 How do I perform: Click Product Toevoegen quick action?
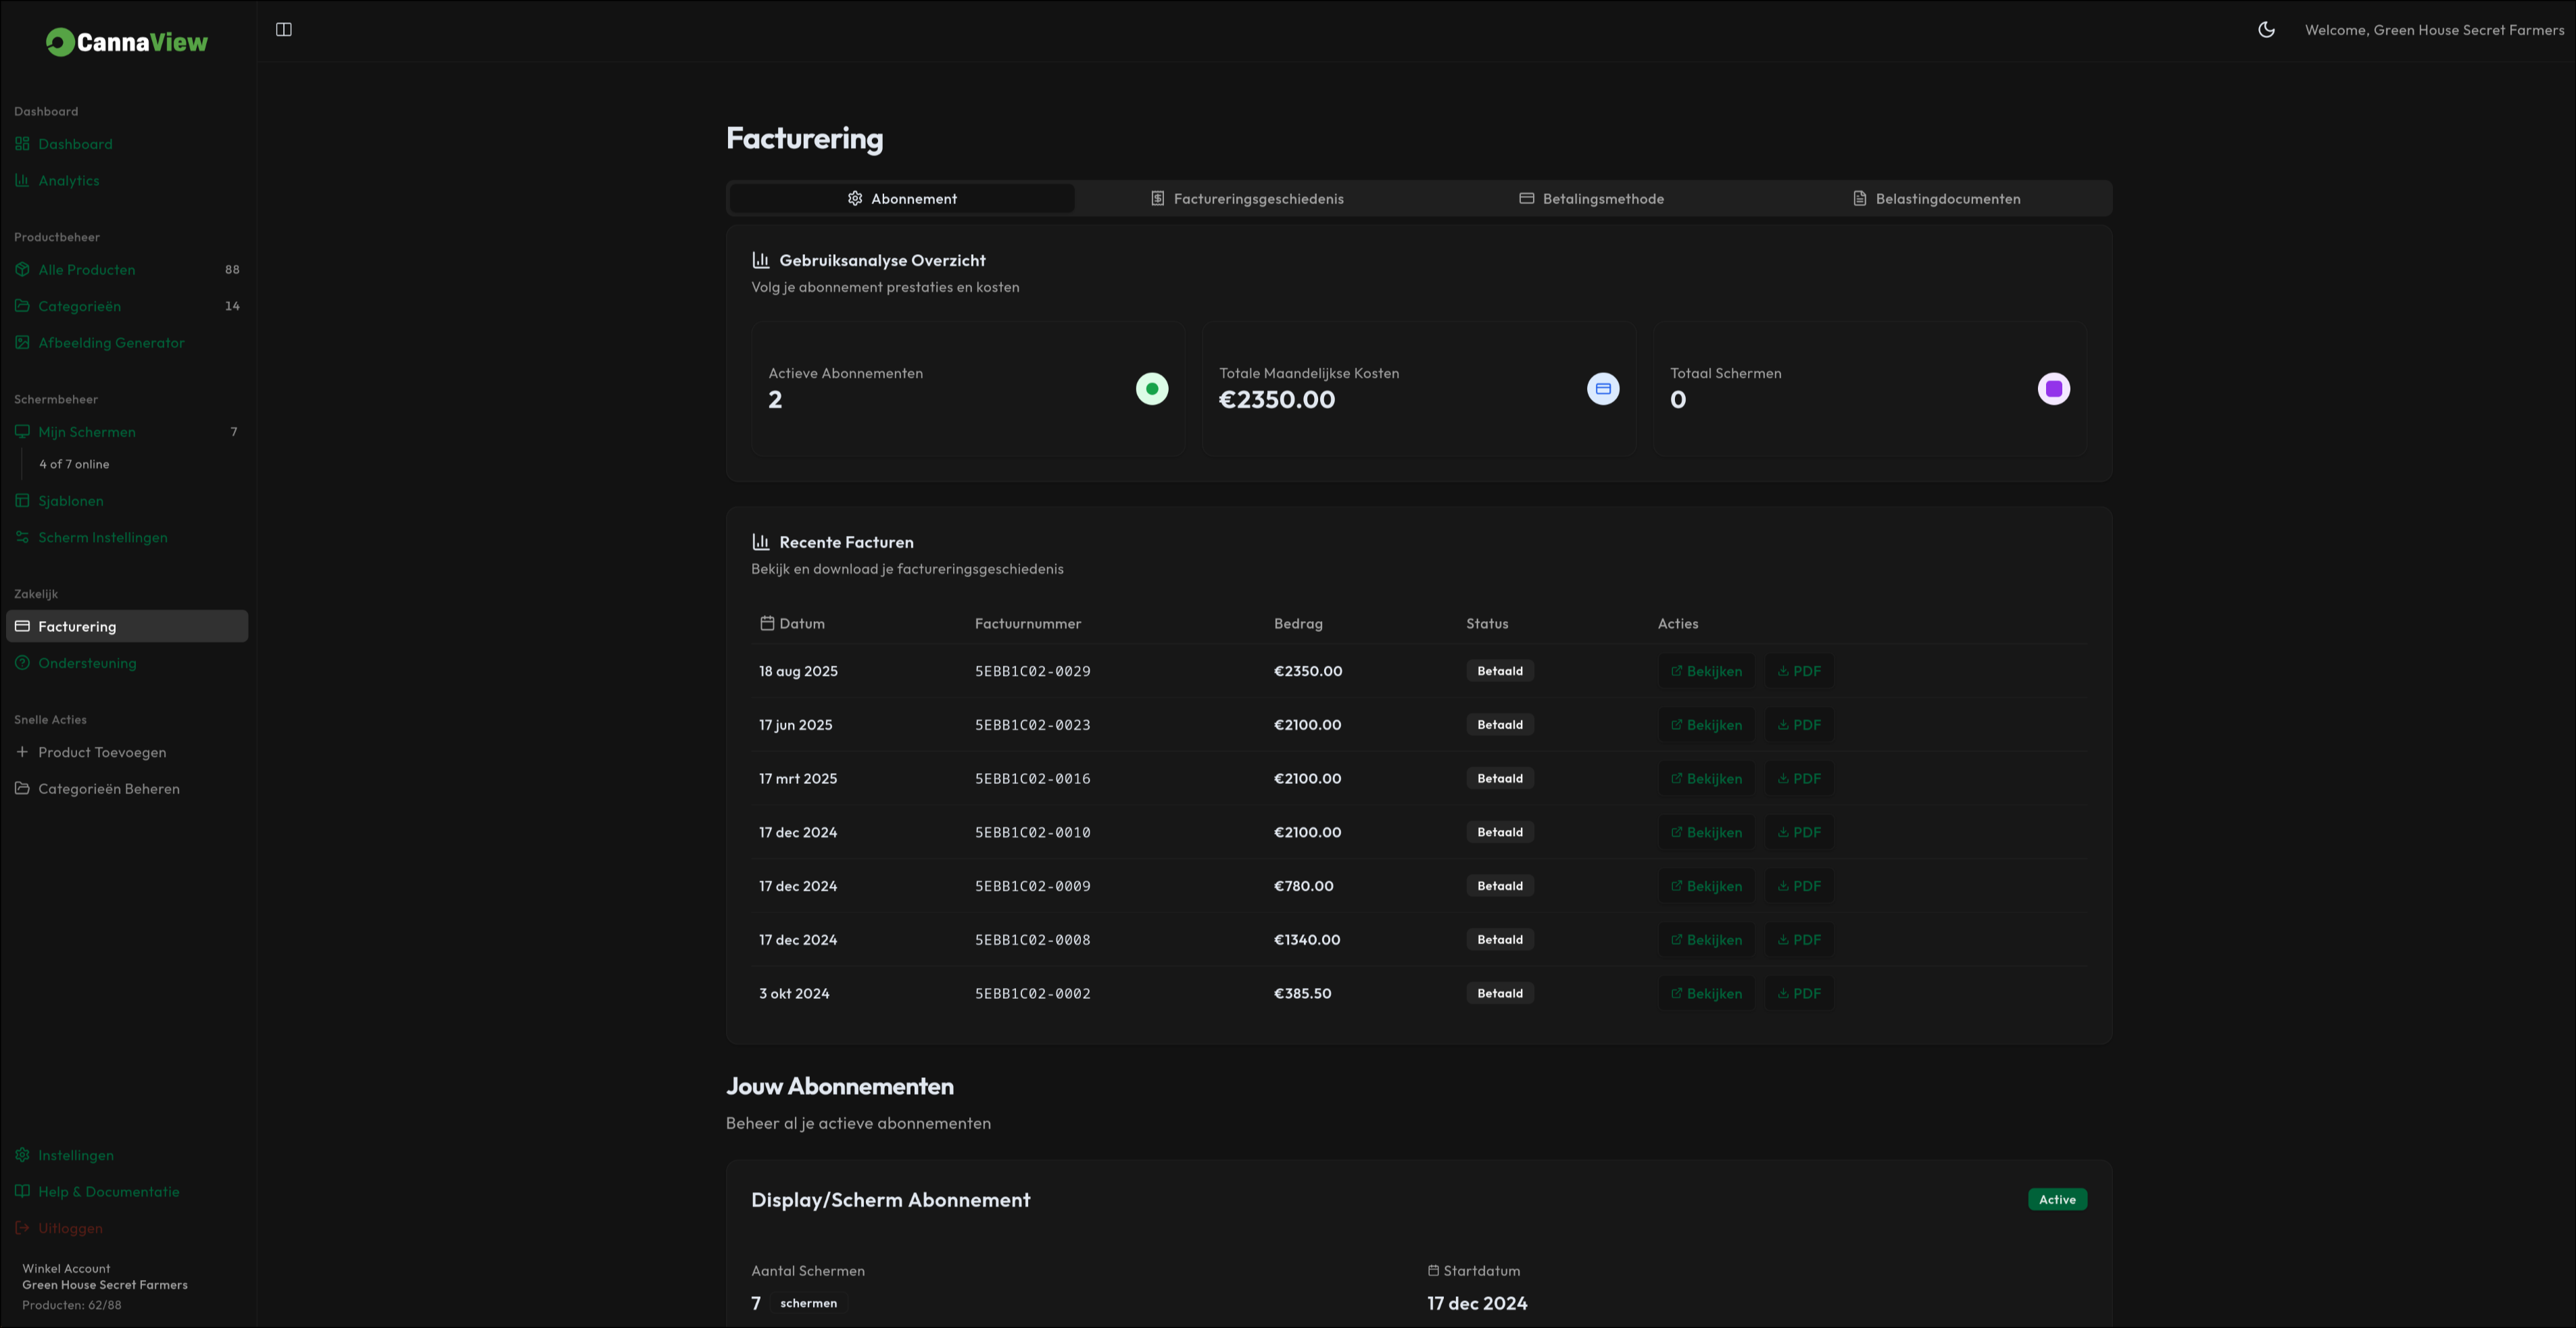102,753
